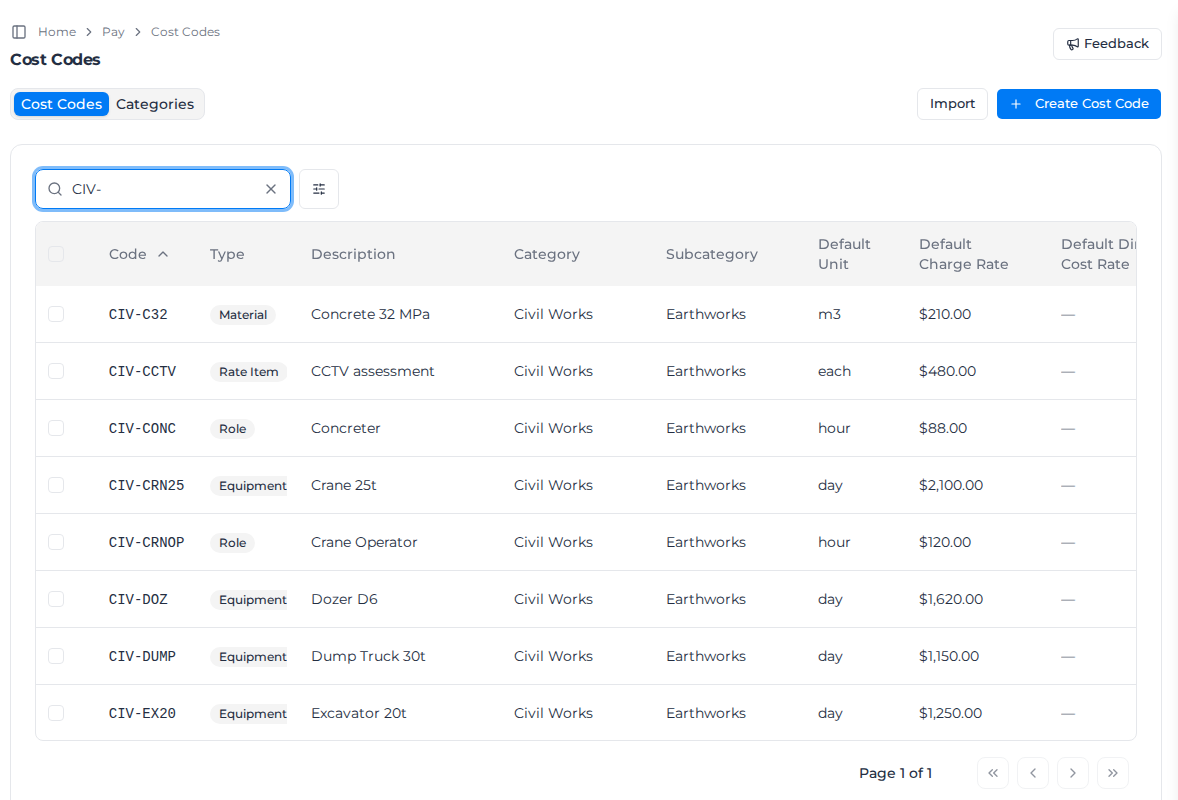Select all rows header checkbox
Image resolution: width=1178 pixels, height=800 pixels.
56,254
